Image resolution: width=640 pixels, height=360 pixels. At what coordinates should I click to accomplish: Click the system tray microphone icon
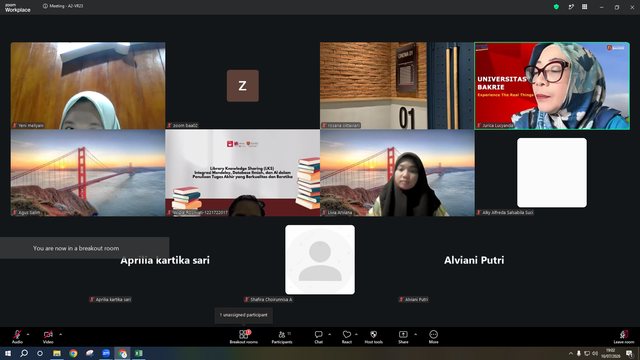[x=579, y=353]
